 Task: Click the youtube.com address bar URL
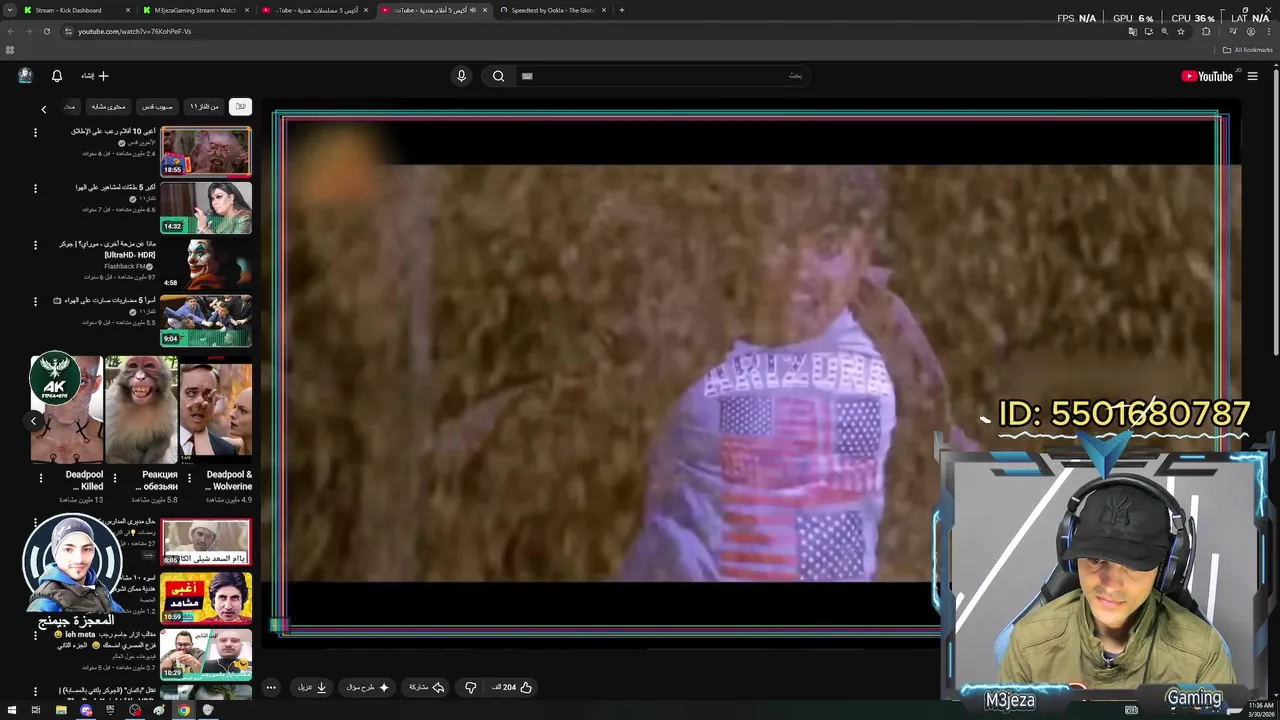pos(135,31)
